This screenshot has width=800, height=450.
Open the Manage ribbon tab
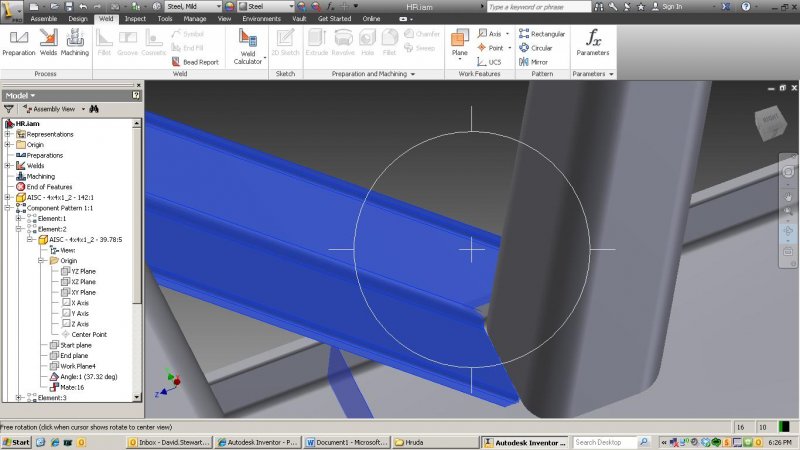[195, 19]
